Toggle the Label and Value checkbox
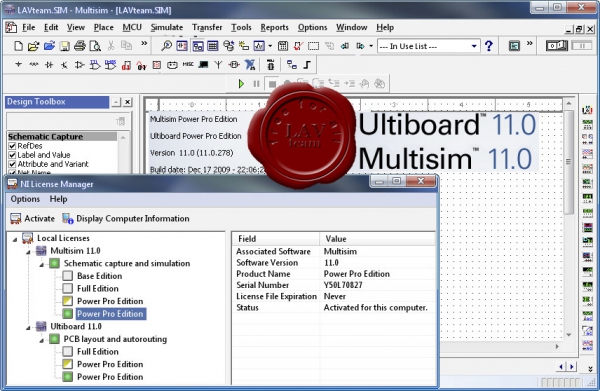 tap(12, 155)
